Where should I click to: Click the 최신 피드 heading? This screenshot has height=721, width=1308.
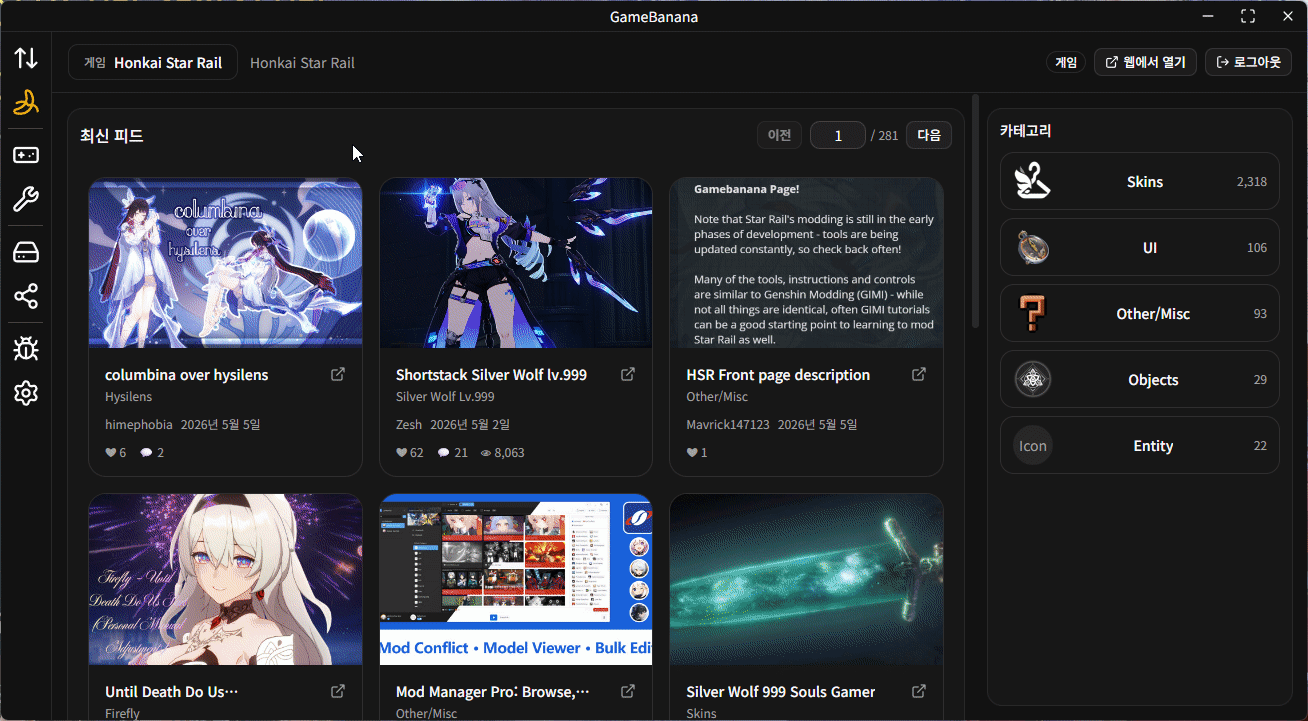[112, 136]
